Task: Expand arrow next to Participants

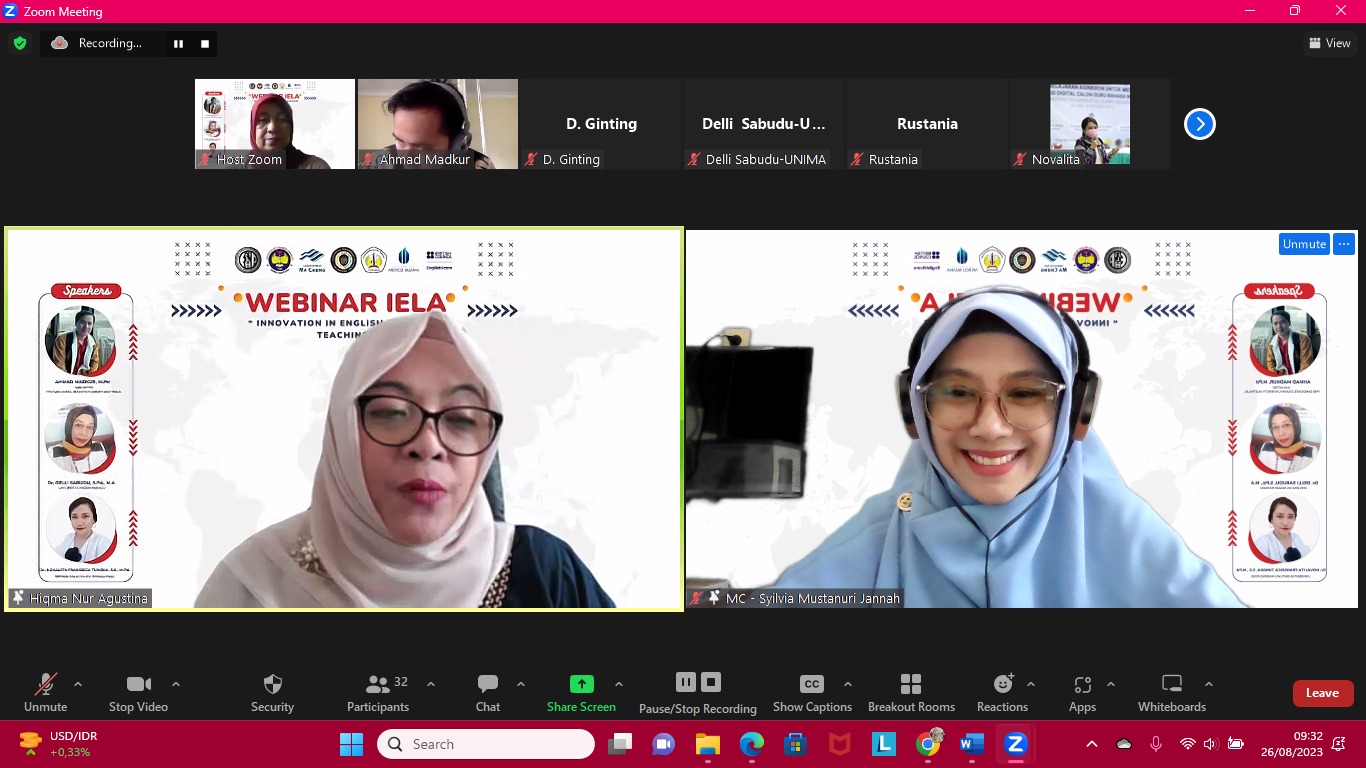Action: [x=431, y=684]
